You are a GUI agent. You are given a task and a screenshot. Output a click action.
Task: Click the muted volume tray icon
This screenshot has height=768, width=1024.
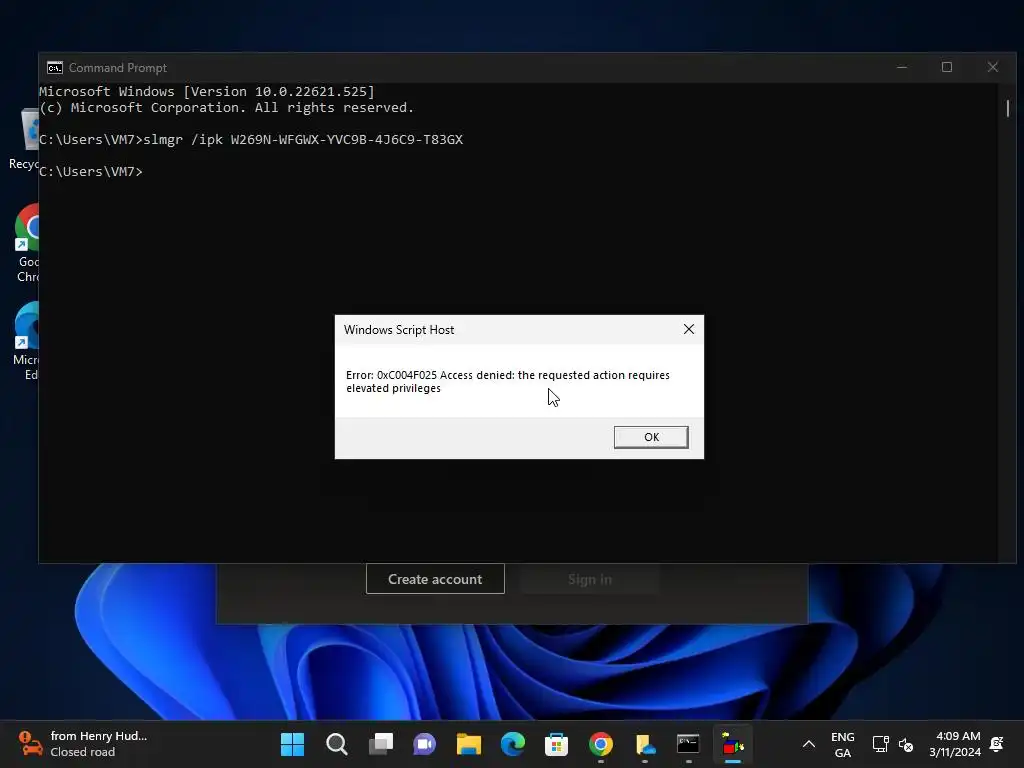coord(906,744)
